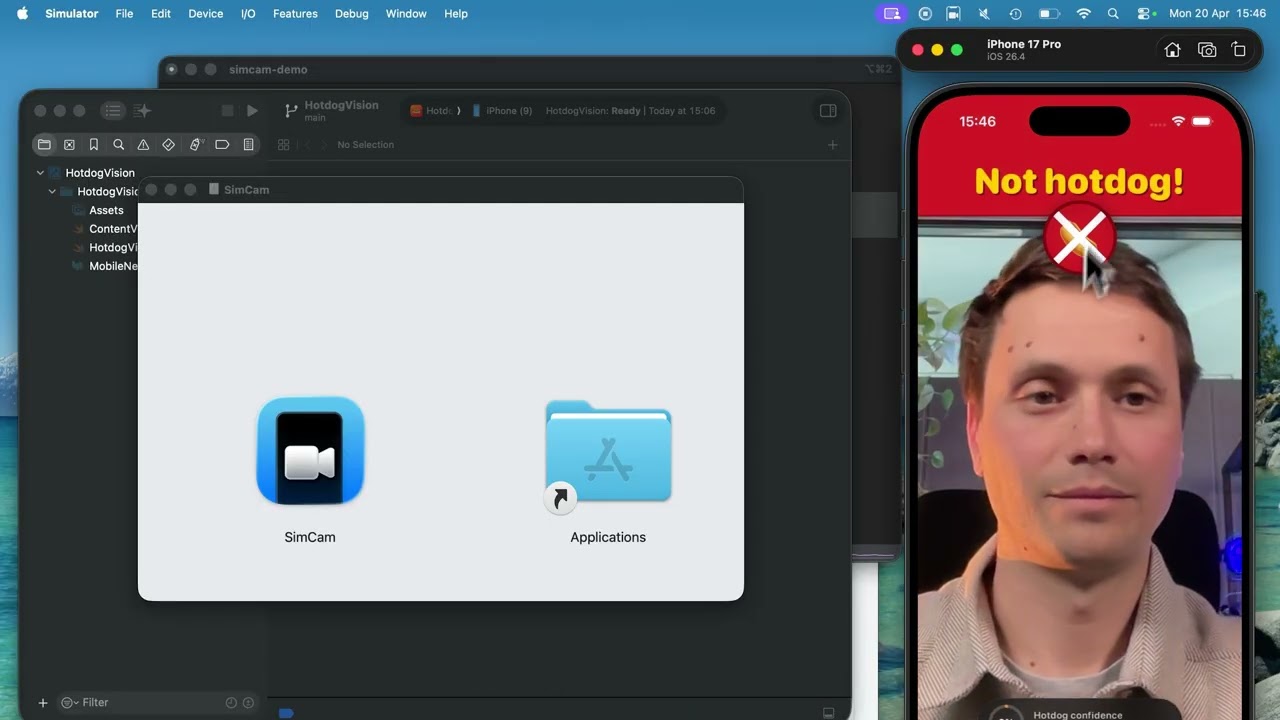Show the Bookmark navigator in Xcode
The width and height of the screenshot is (1280, 720).
click(x=94, y=145)
